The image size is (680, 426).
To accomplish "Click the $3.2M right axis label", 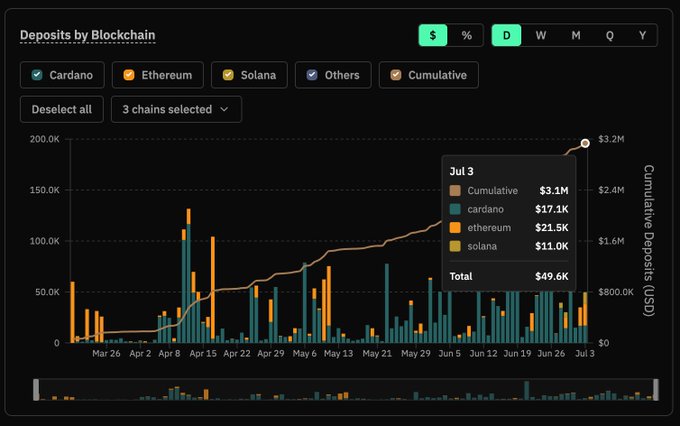I will tap(611, 139).
